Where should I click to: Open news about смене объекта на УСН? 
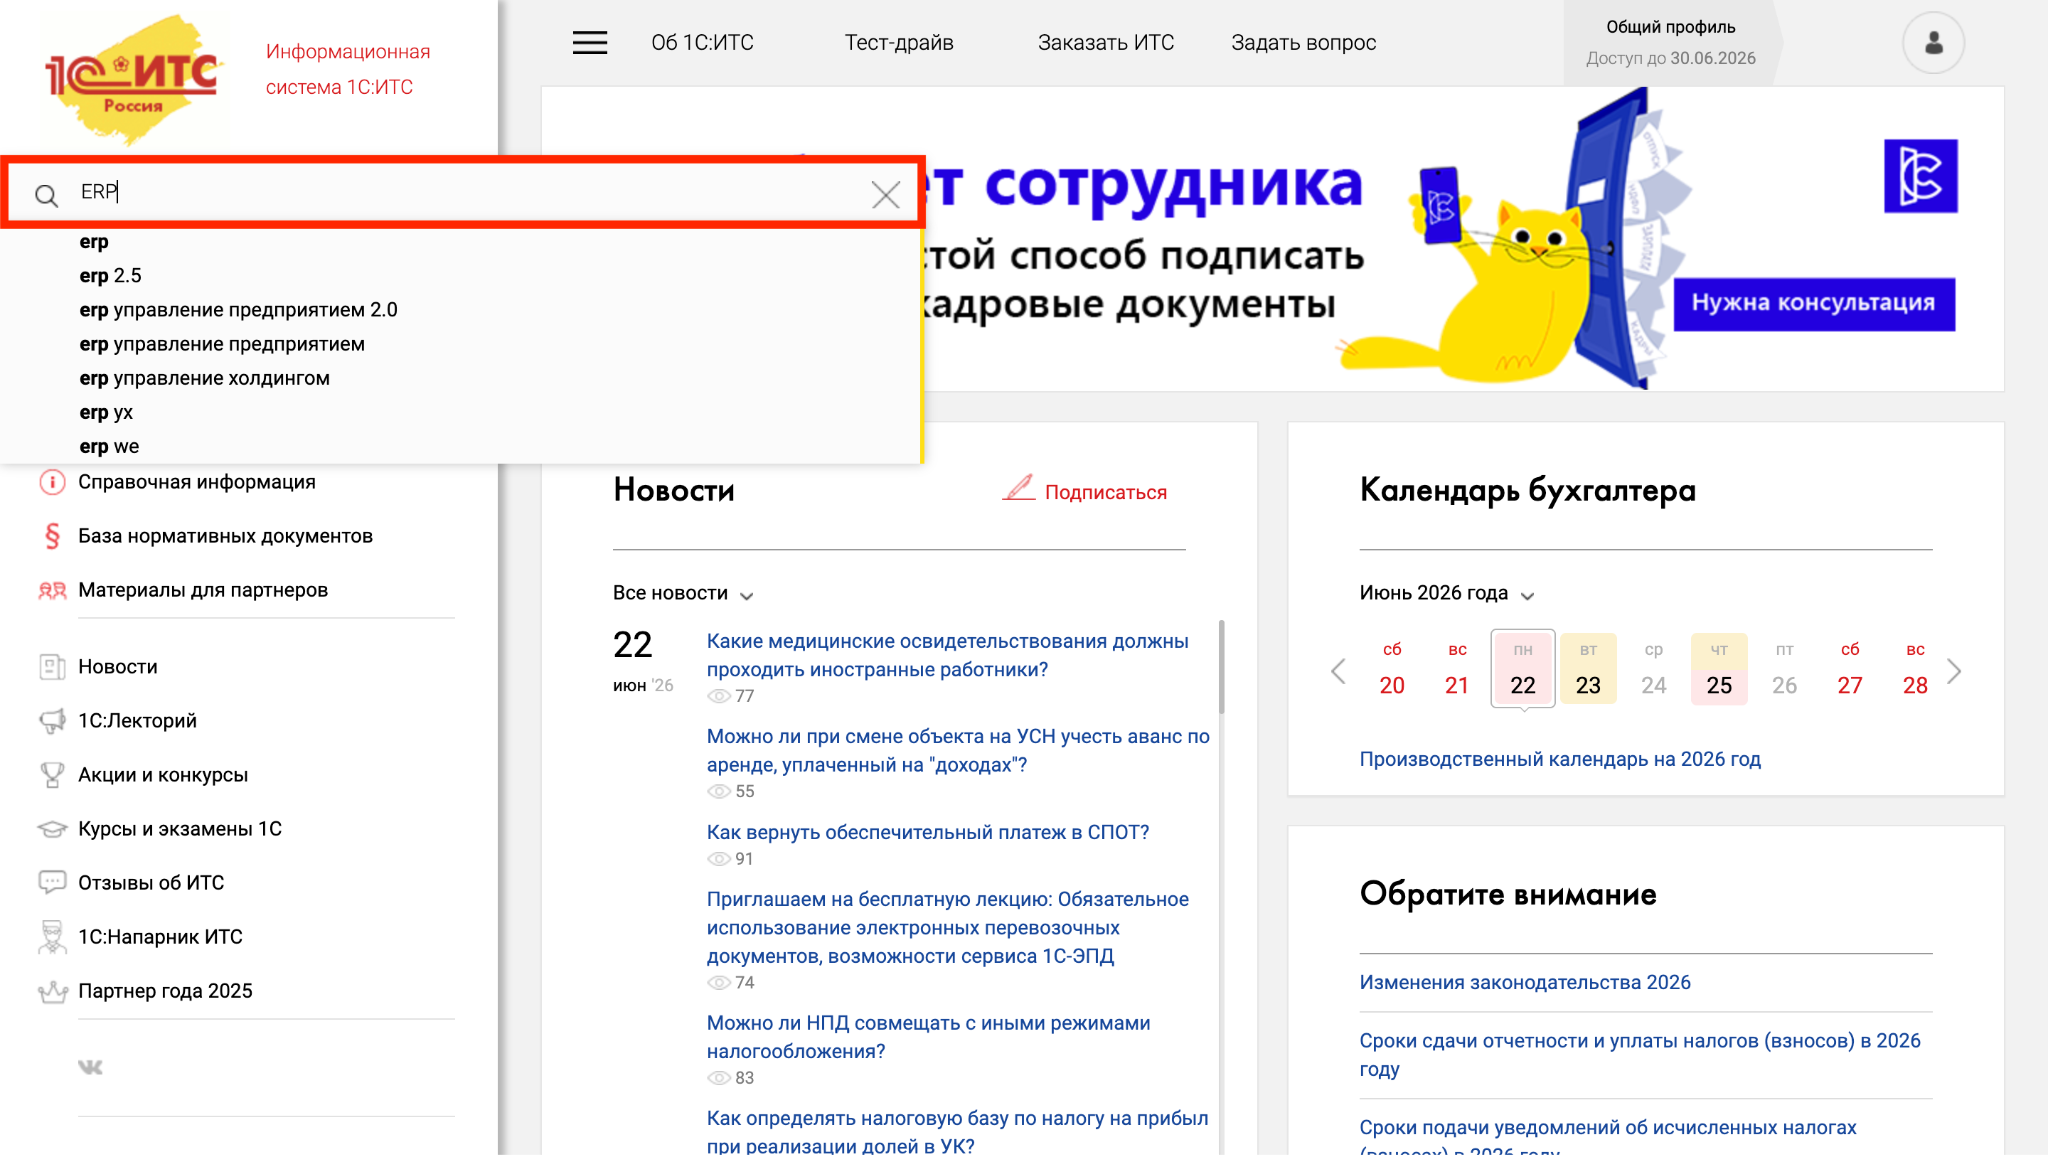(x=958, y=750)
